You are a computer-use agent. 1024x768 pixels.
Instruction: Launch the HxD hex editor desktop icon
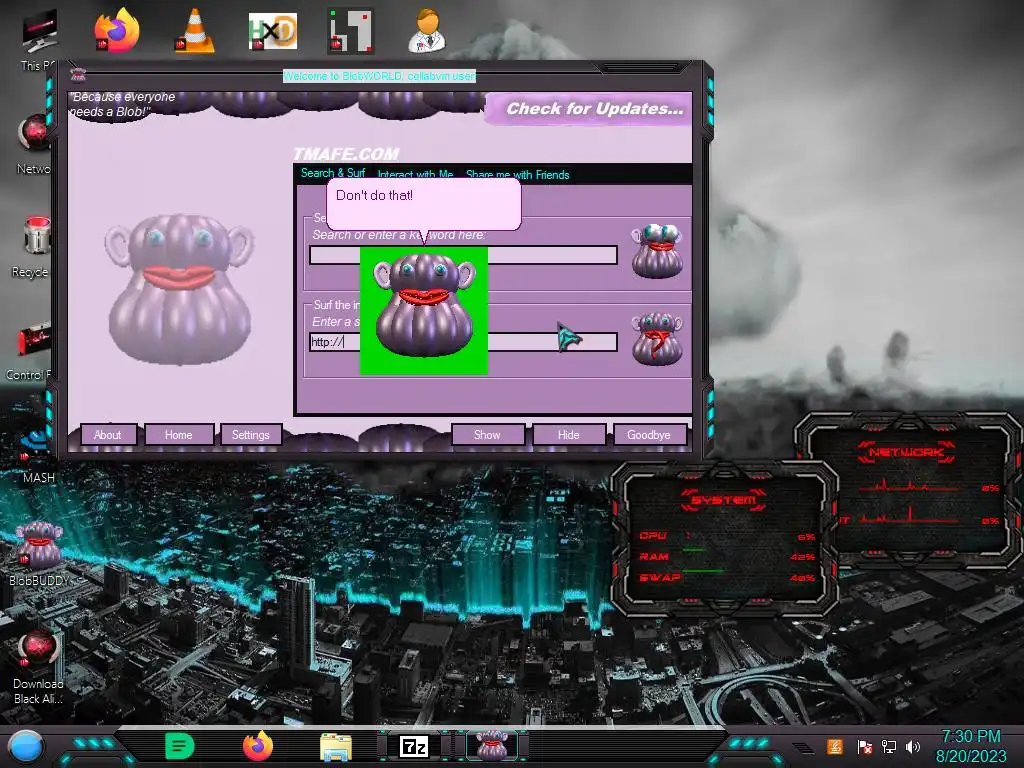272,31
